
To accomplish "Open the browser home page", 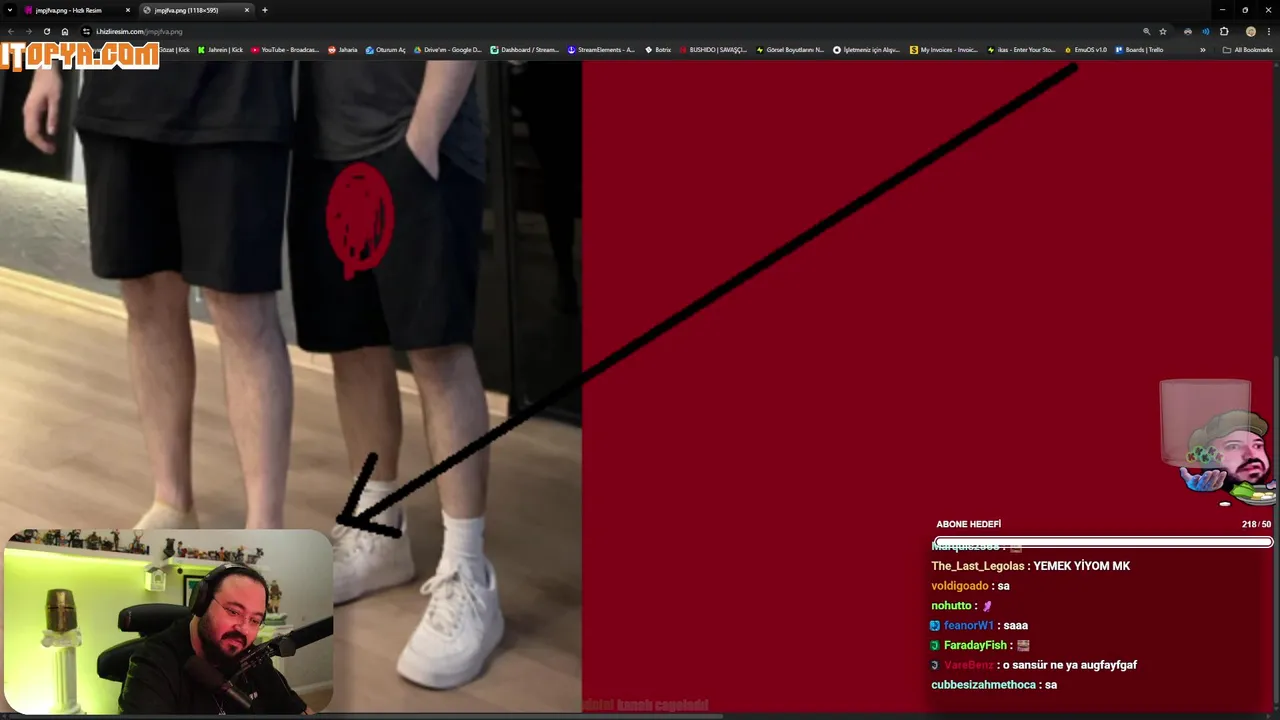I will tap(65, 31).
